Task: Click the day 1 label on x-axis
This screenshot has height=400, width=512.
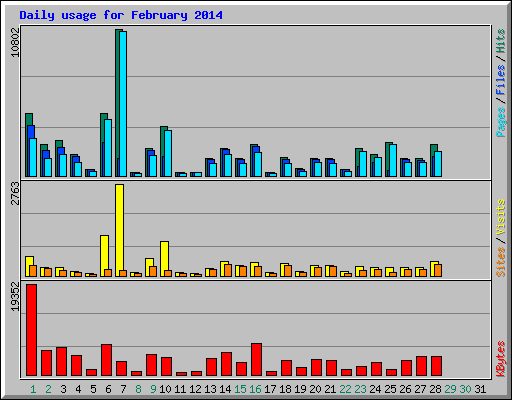Action: click(x=33, y=389)
